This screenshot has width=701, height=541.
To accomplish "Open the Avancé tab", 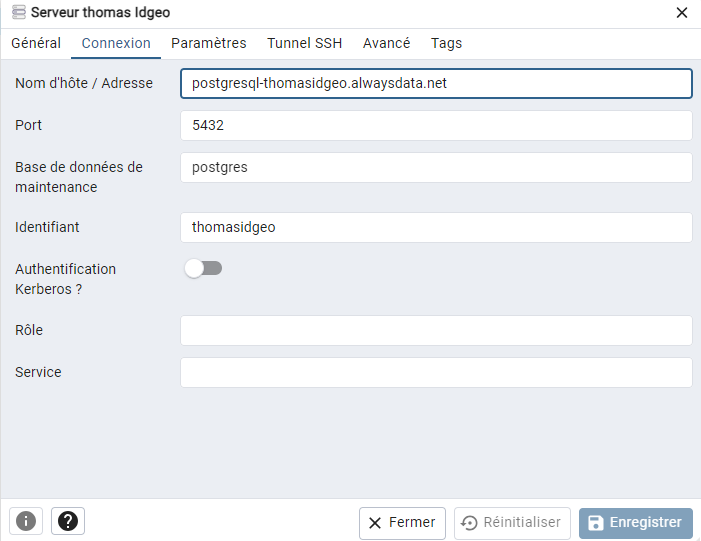I will tap(386, 43).
